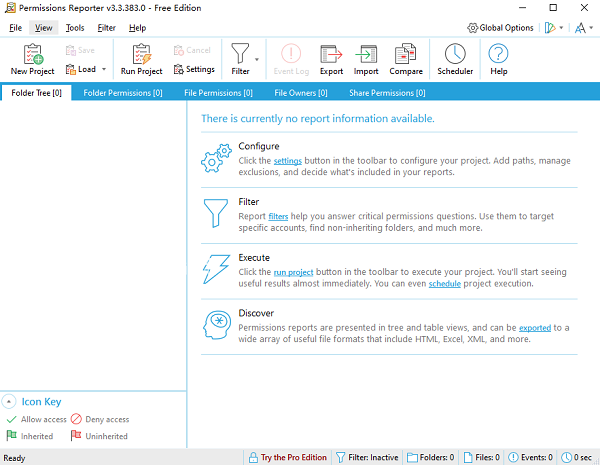Click the 'run project' hyperlink

(x=295, y=272)
